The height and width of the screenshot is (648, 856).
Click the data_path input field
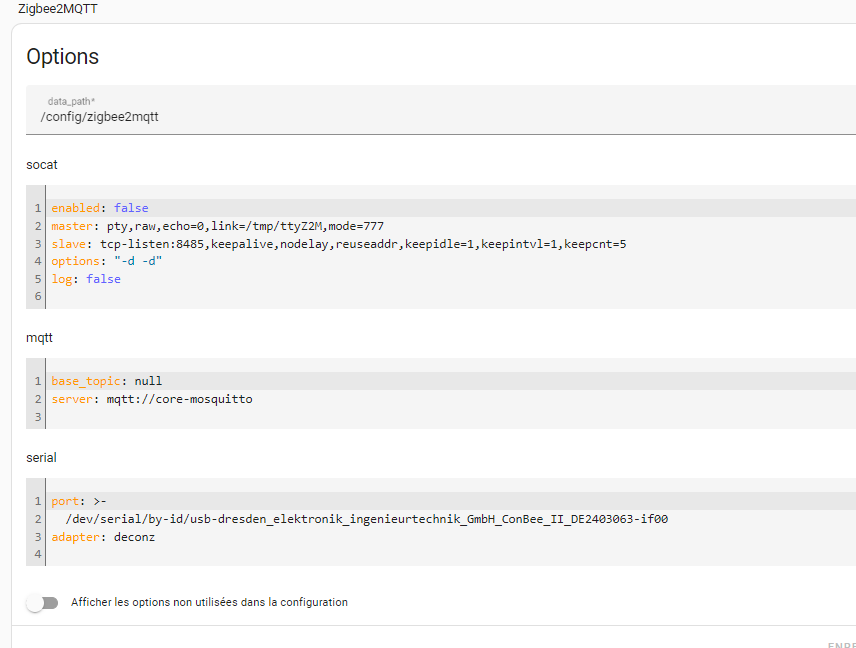[x=441, y=110]
